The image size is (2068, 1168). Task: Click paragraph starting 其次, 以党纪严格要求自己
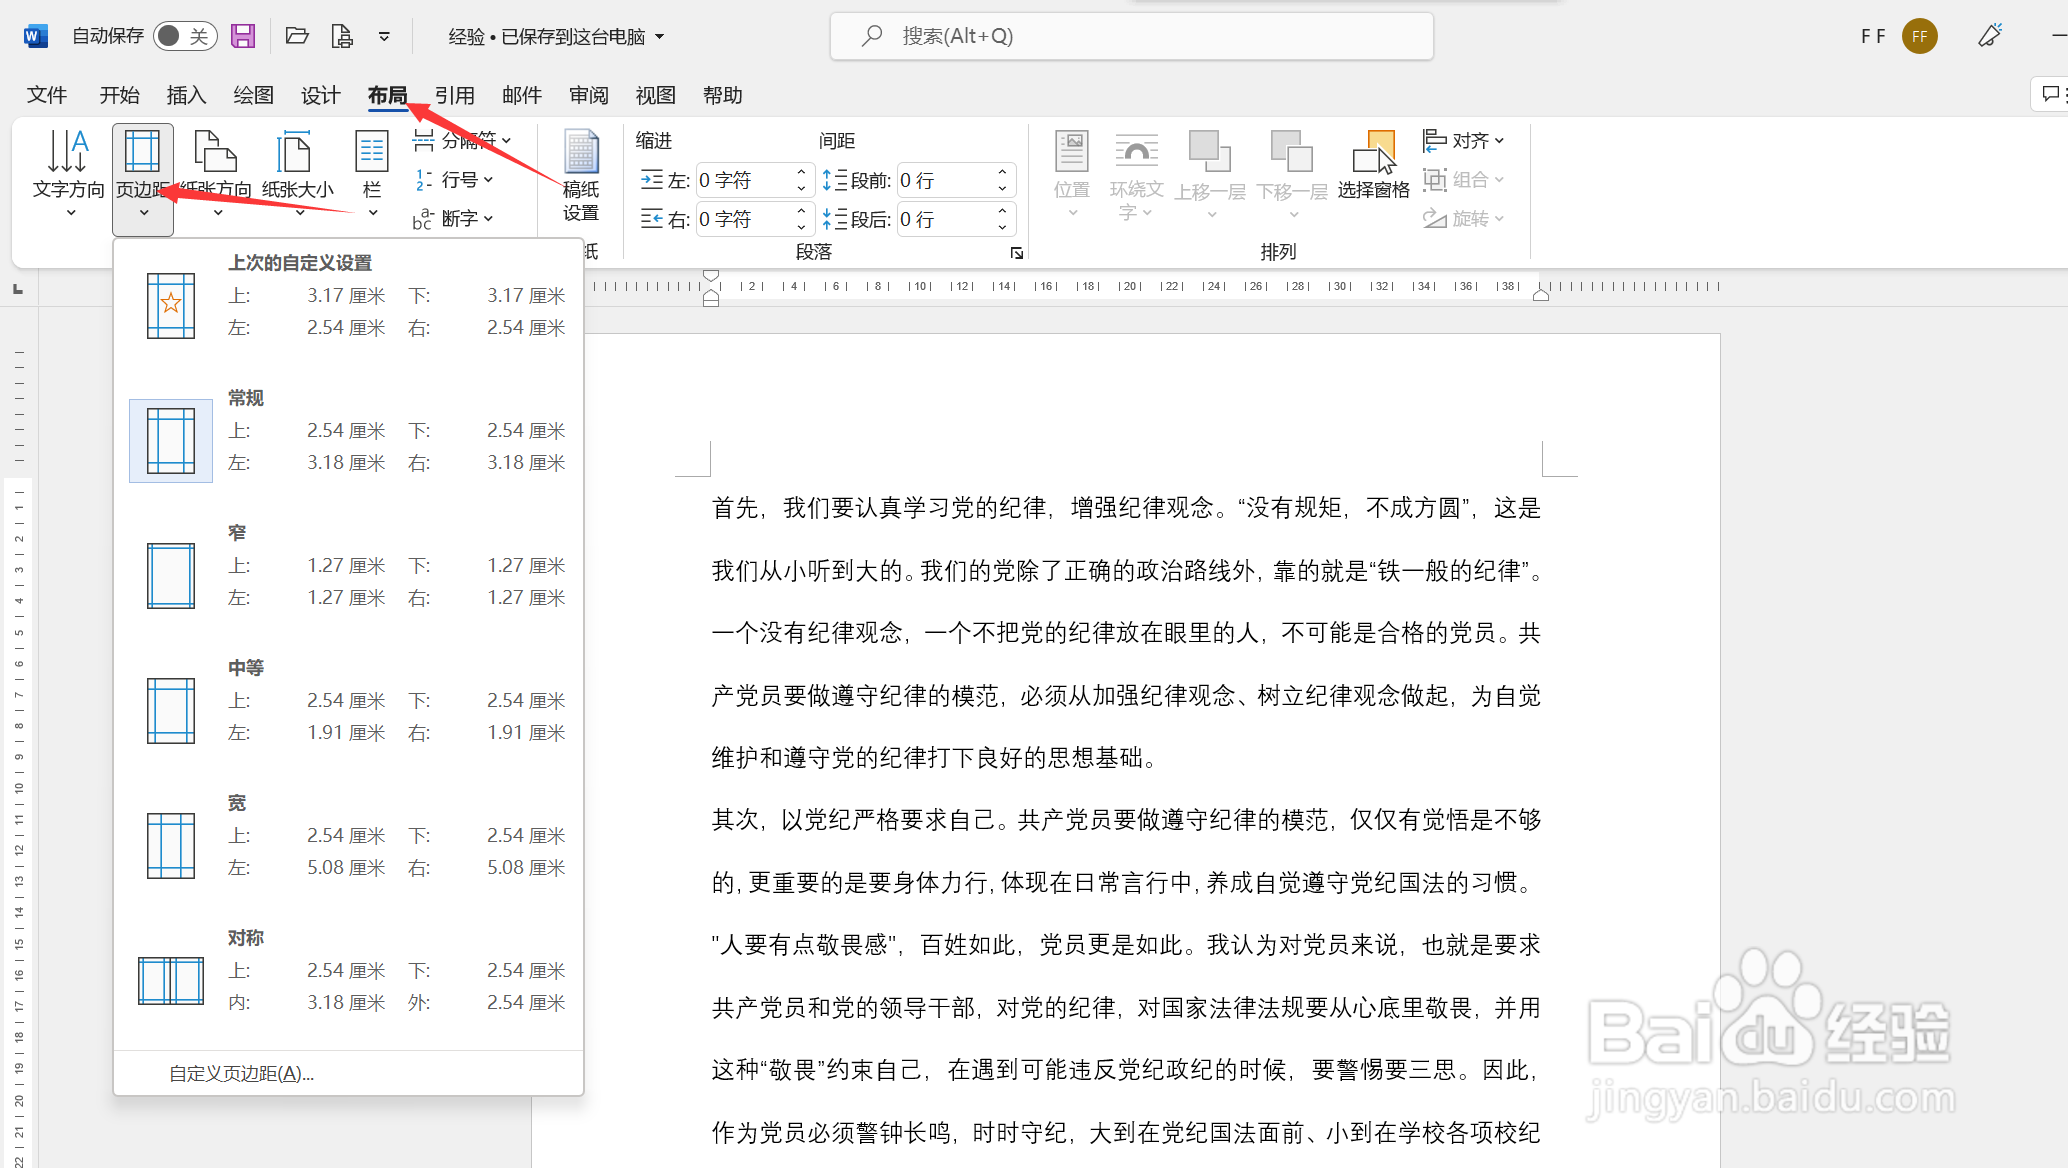pos(1126,820)
